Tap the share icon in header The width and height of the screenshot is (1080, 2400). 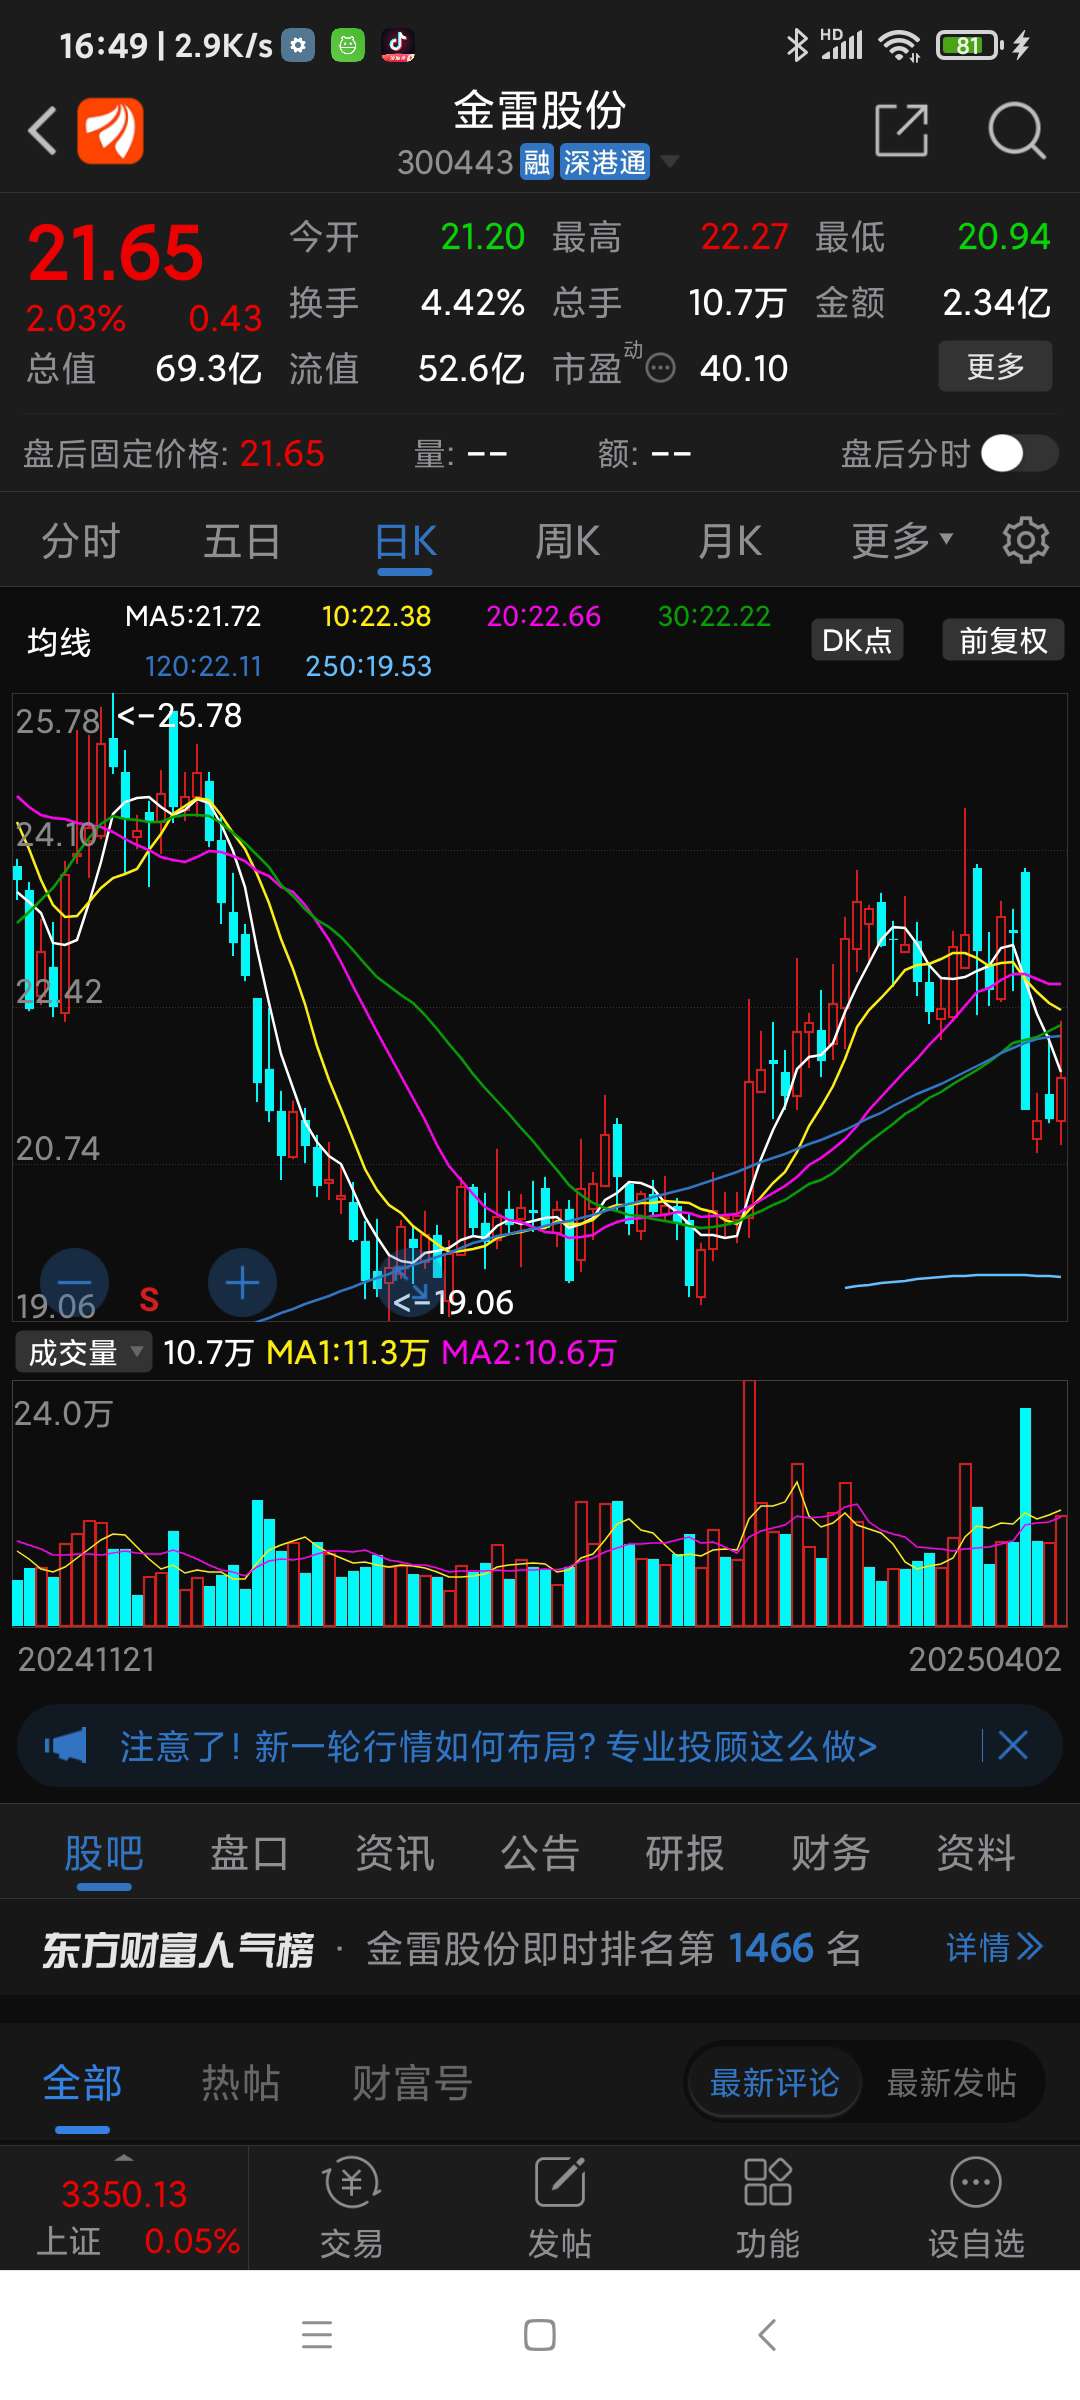point(901,130)
